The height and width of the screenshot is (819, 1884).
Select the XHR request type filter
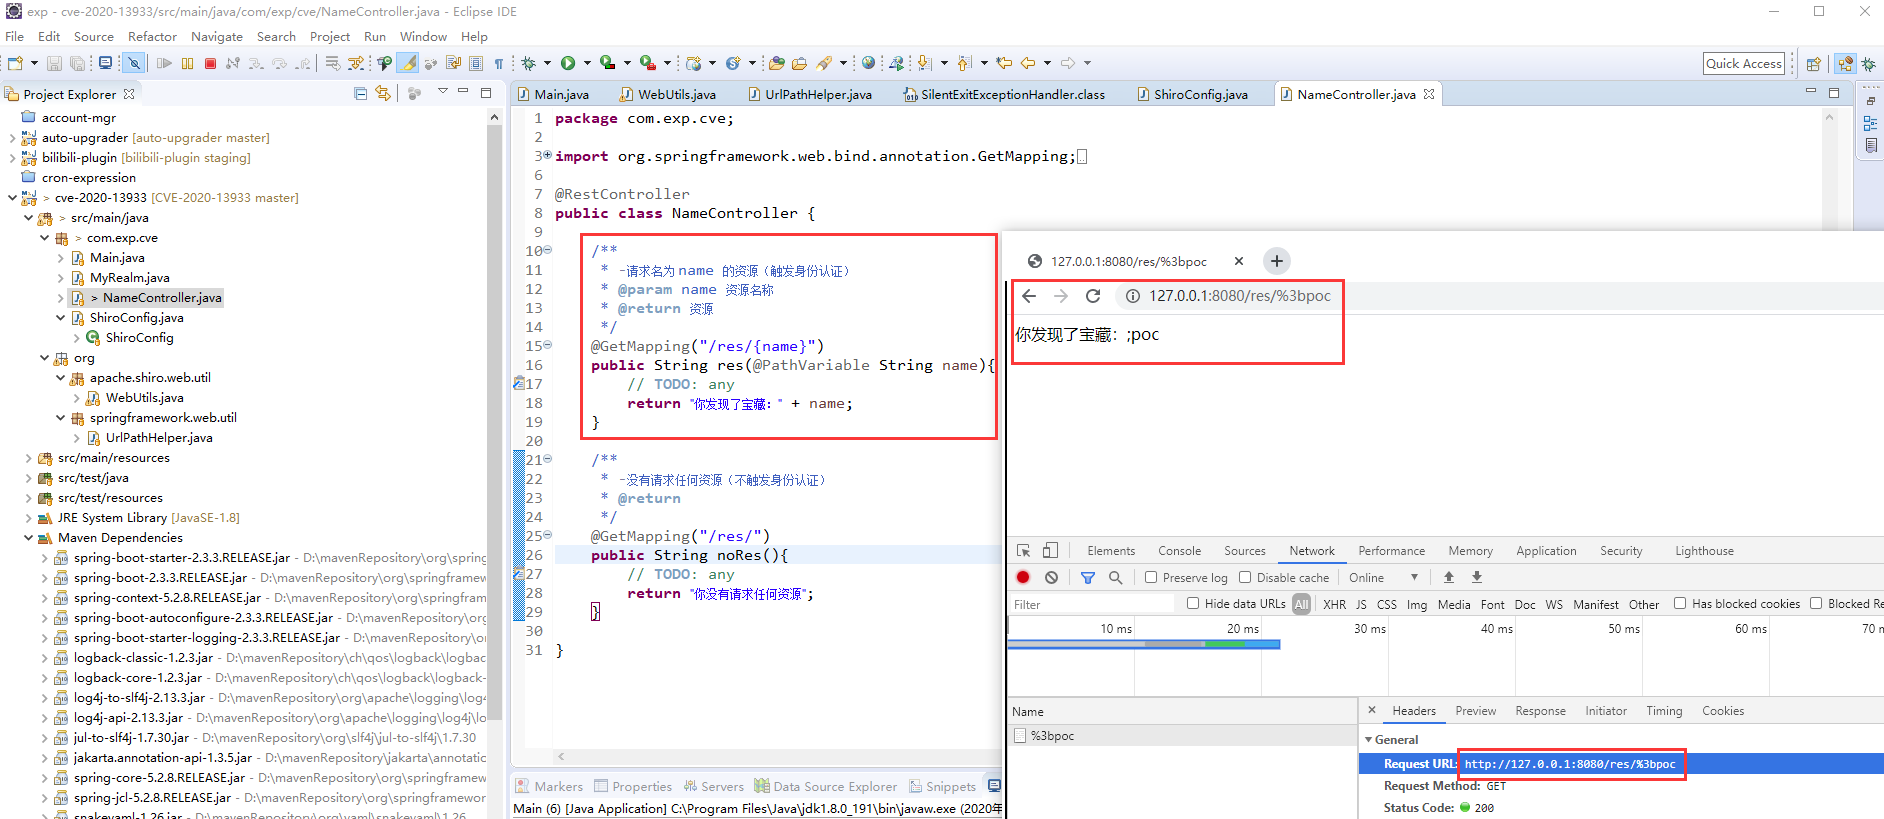tap(1334, 605)
